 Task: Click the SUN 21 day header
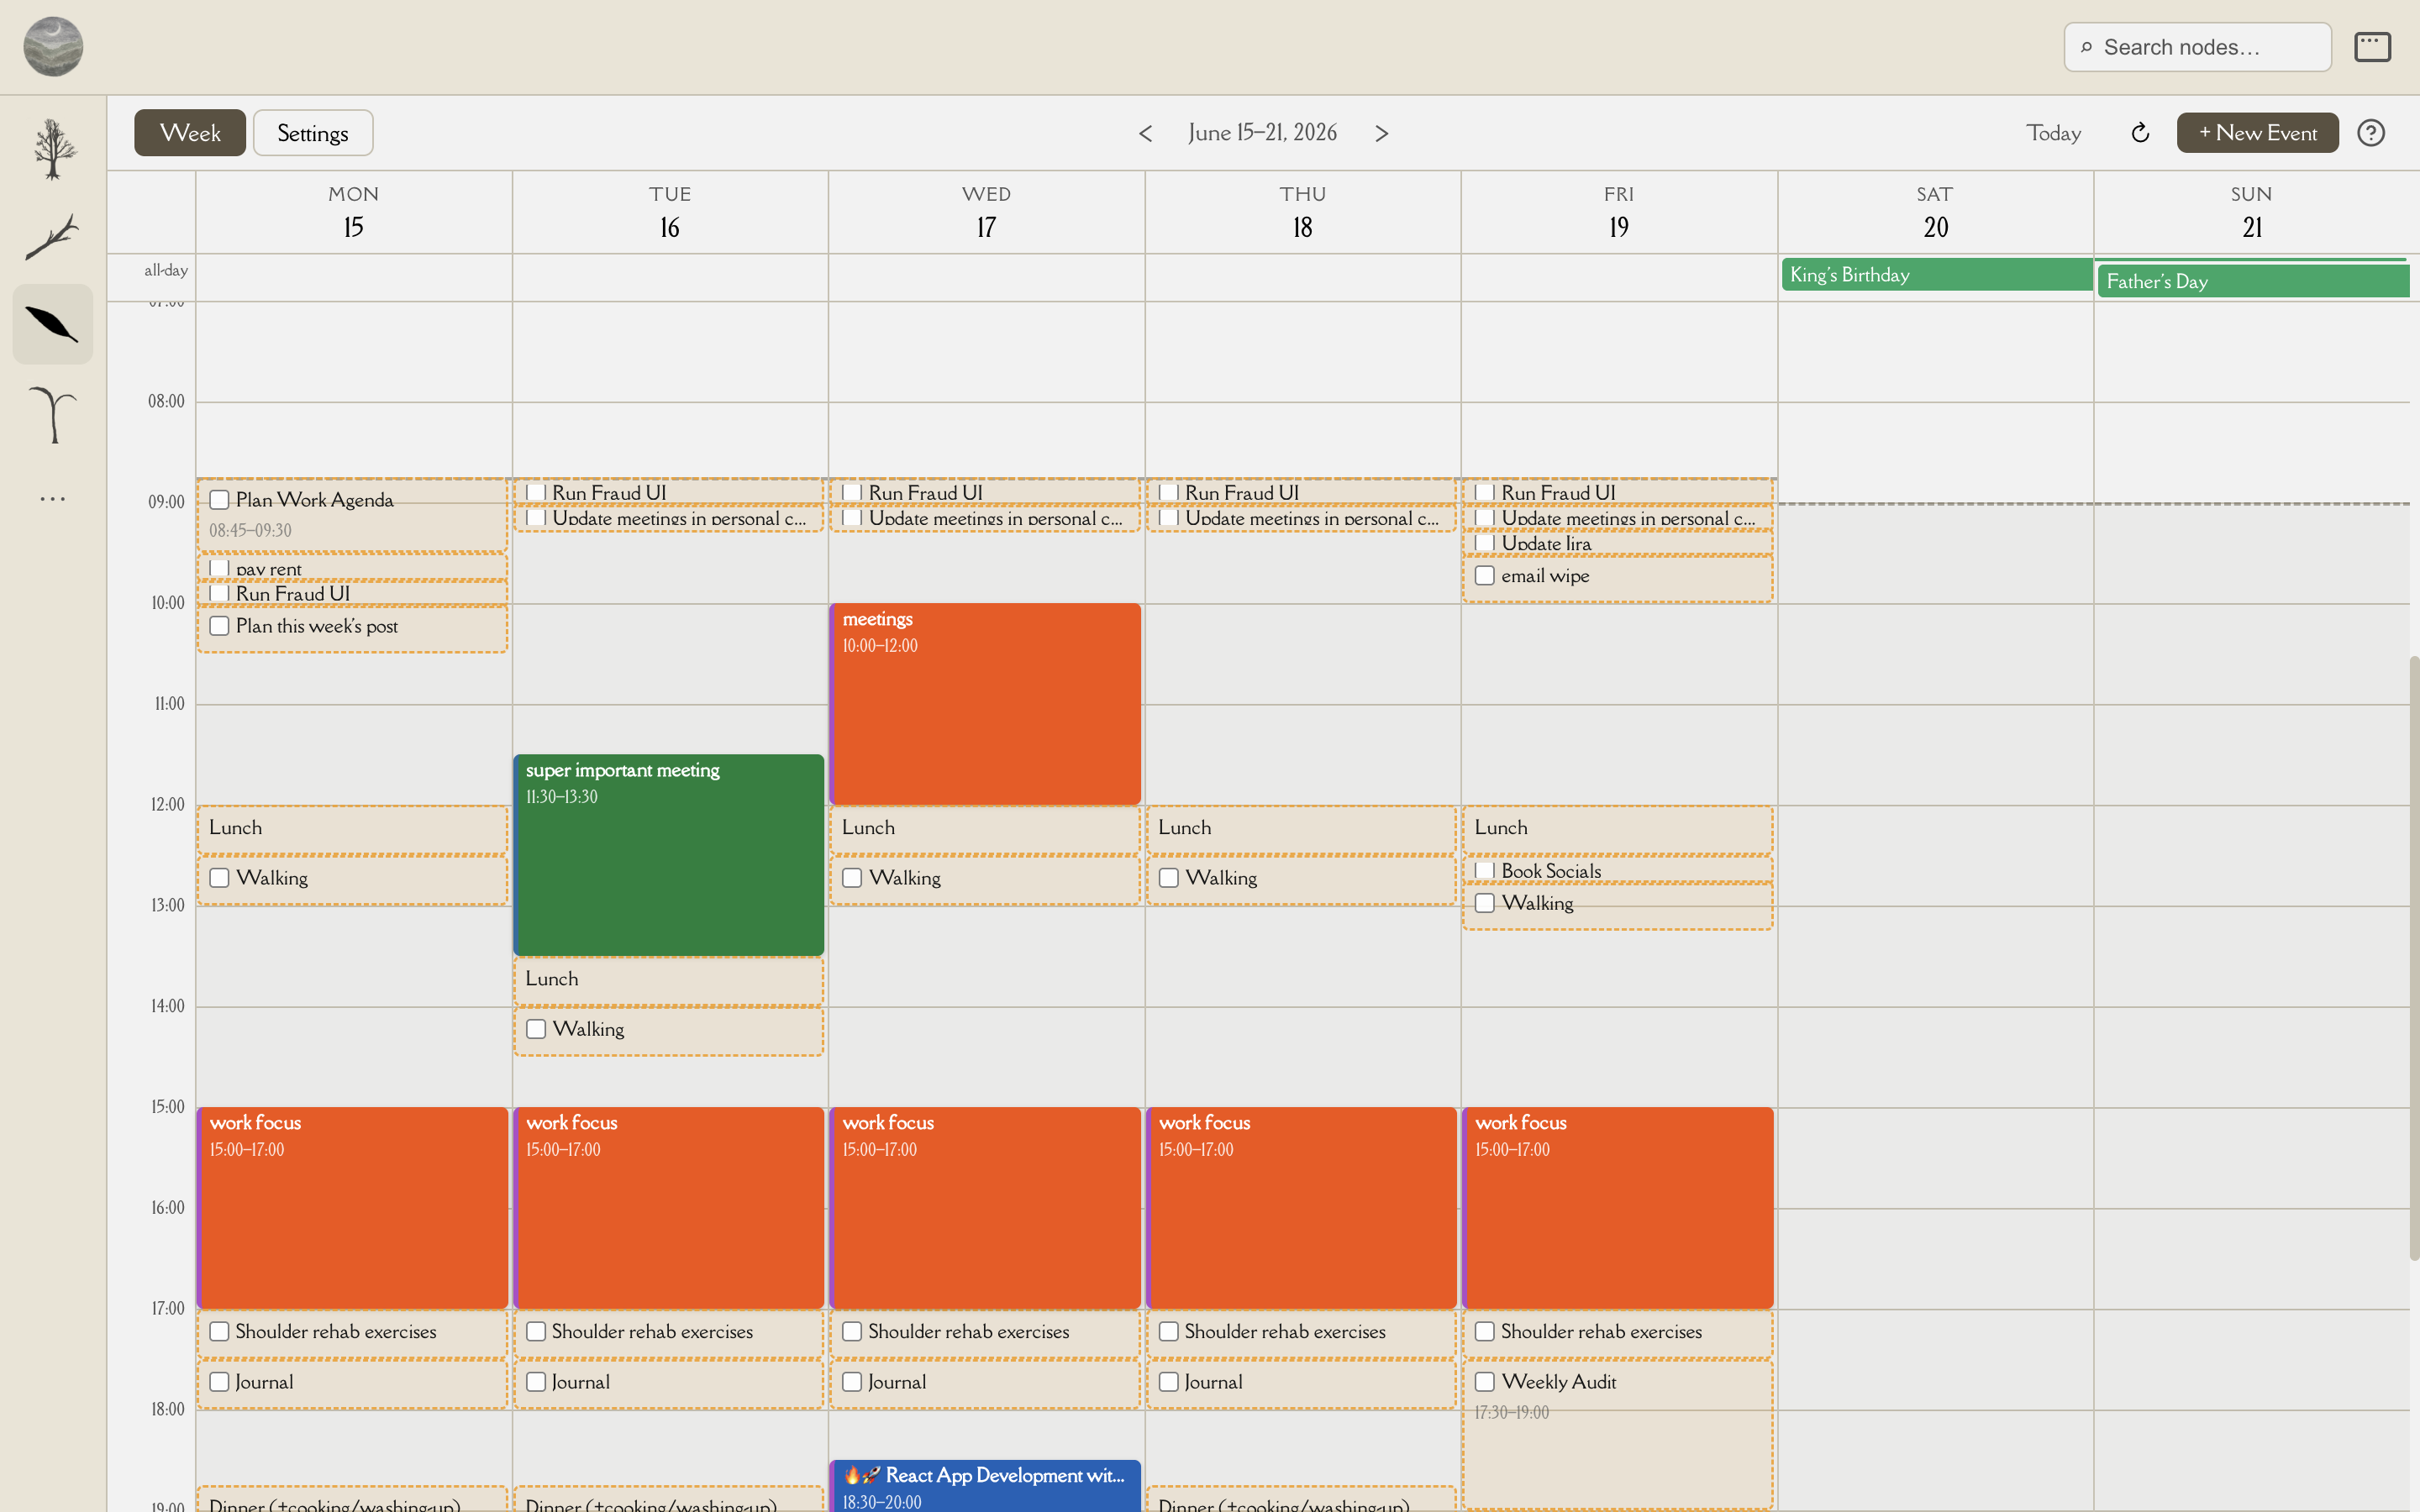[x=2251, y=212]
